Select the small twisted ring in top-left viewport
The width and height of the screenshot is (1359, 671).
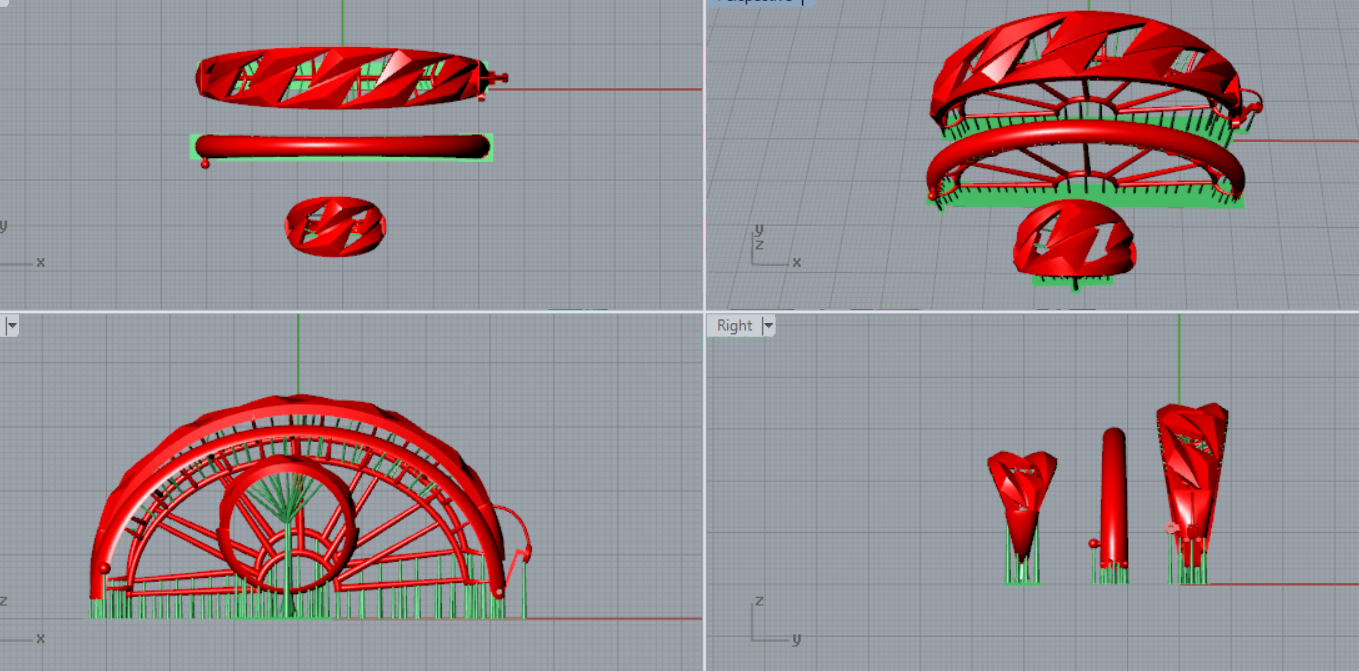coord(335,225)
